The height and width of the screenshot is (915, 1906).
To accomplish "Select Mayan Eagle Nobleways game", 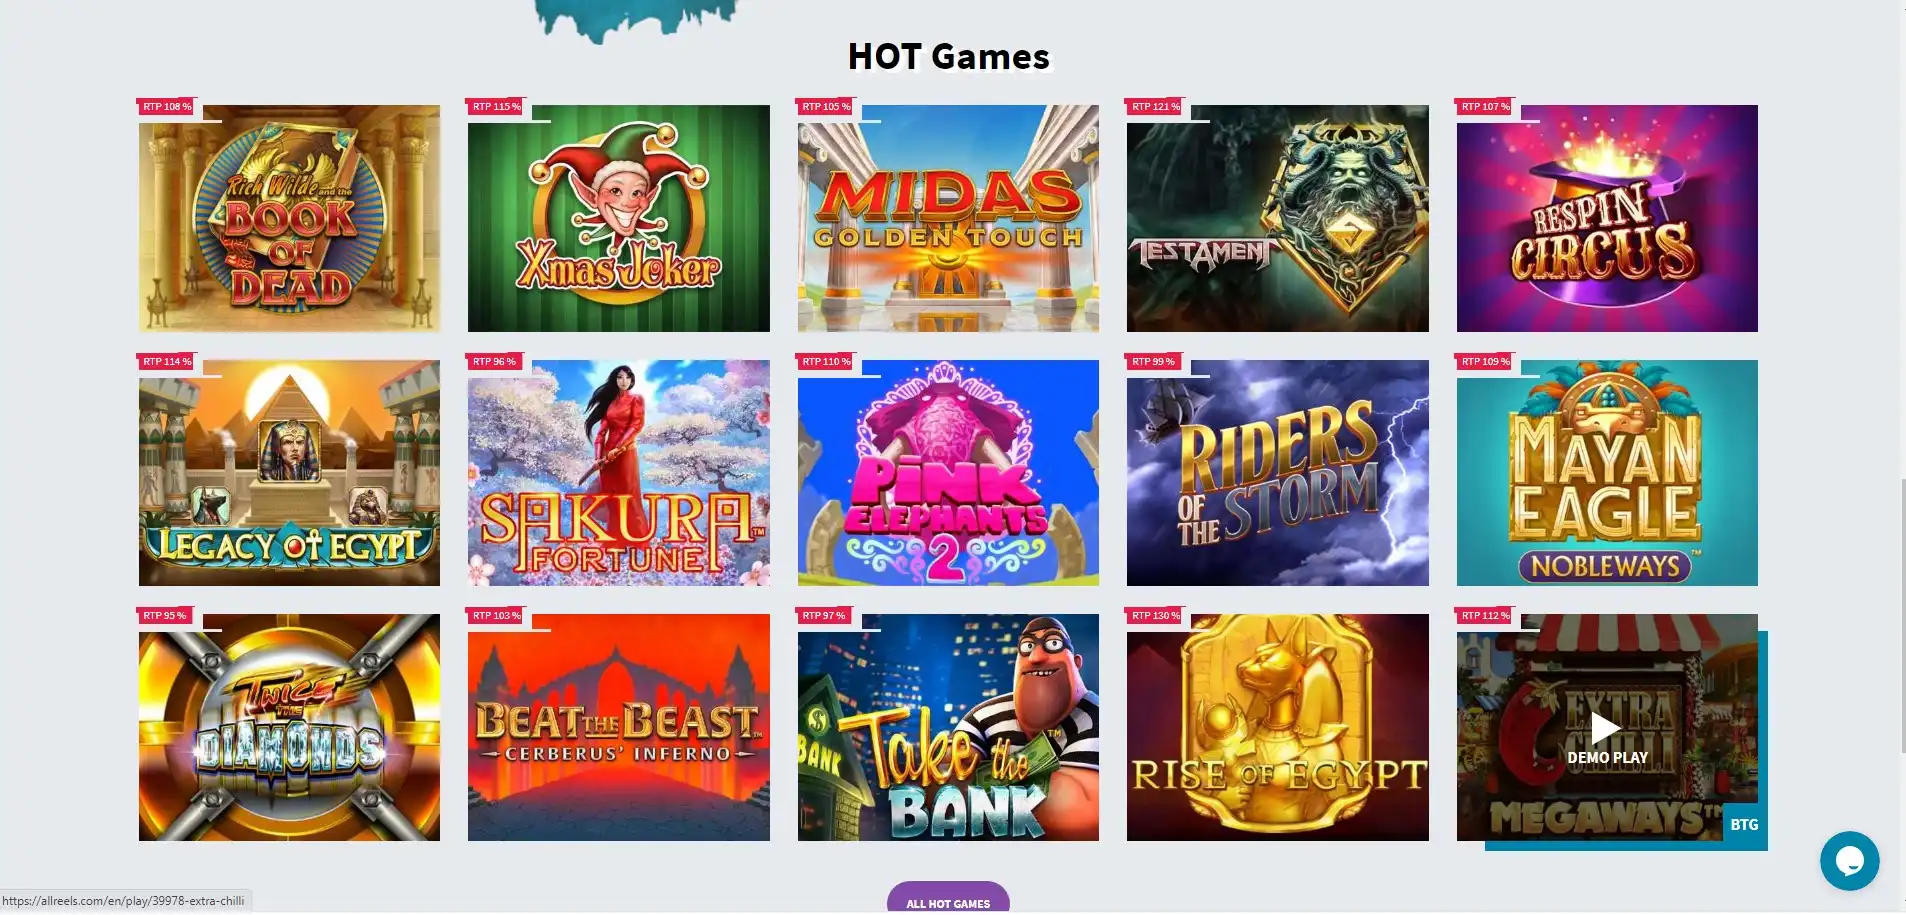I will pos(1607,473).
